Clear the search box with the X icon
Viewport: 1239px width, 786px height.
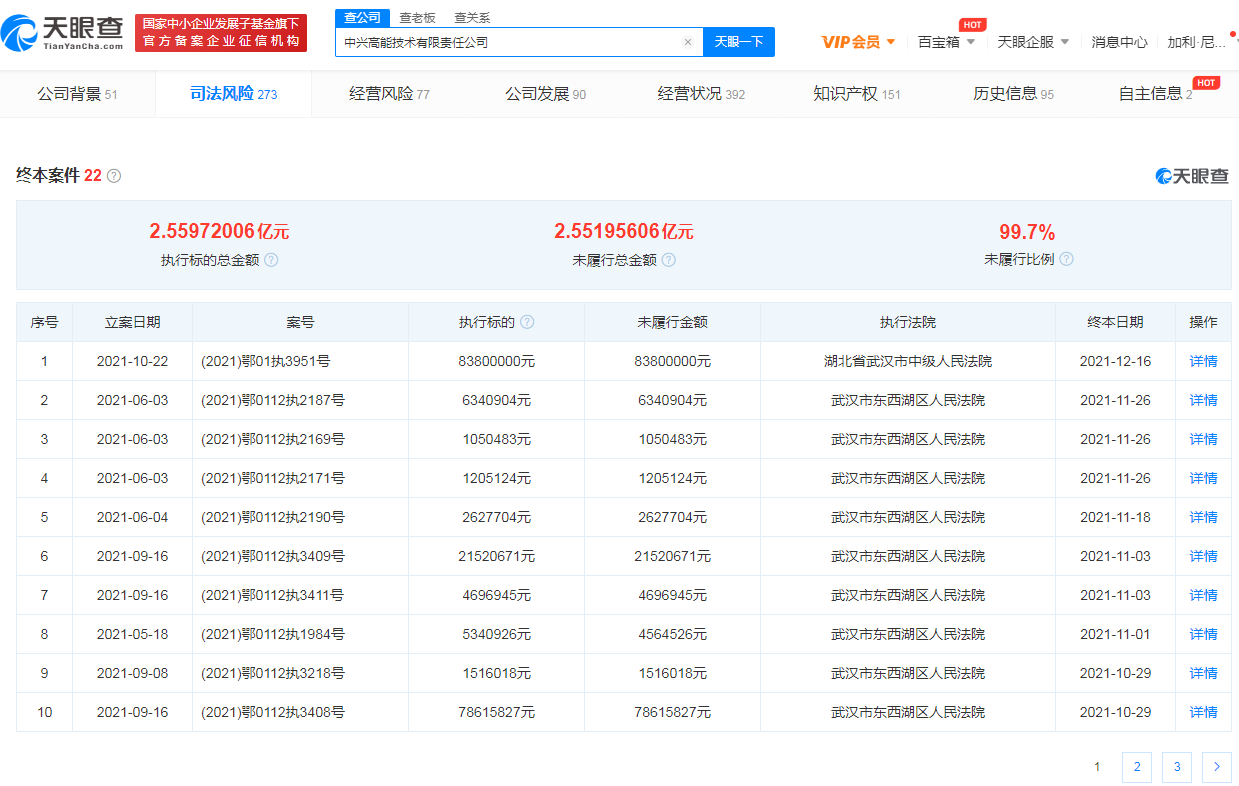pyautogui.click(x=688, y=42)
